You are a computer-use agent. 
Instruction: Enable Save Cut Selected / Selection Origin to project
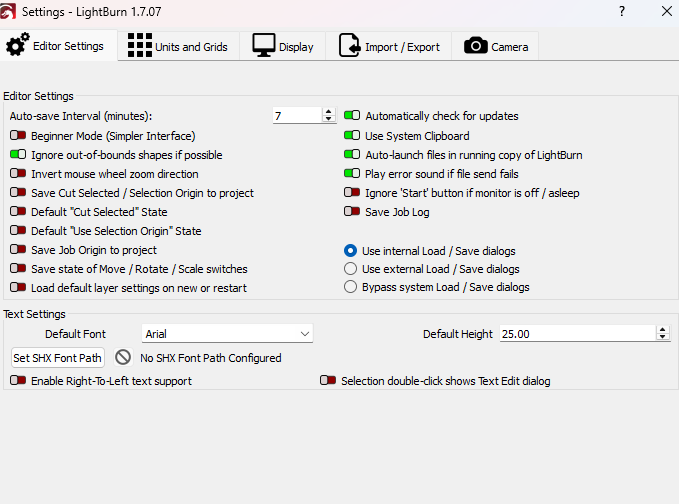tap(18, 192)
